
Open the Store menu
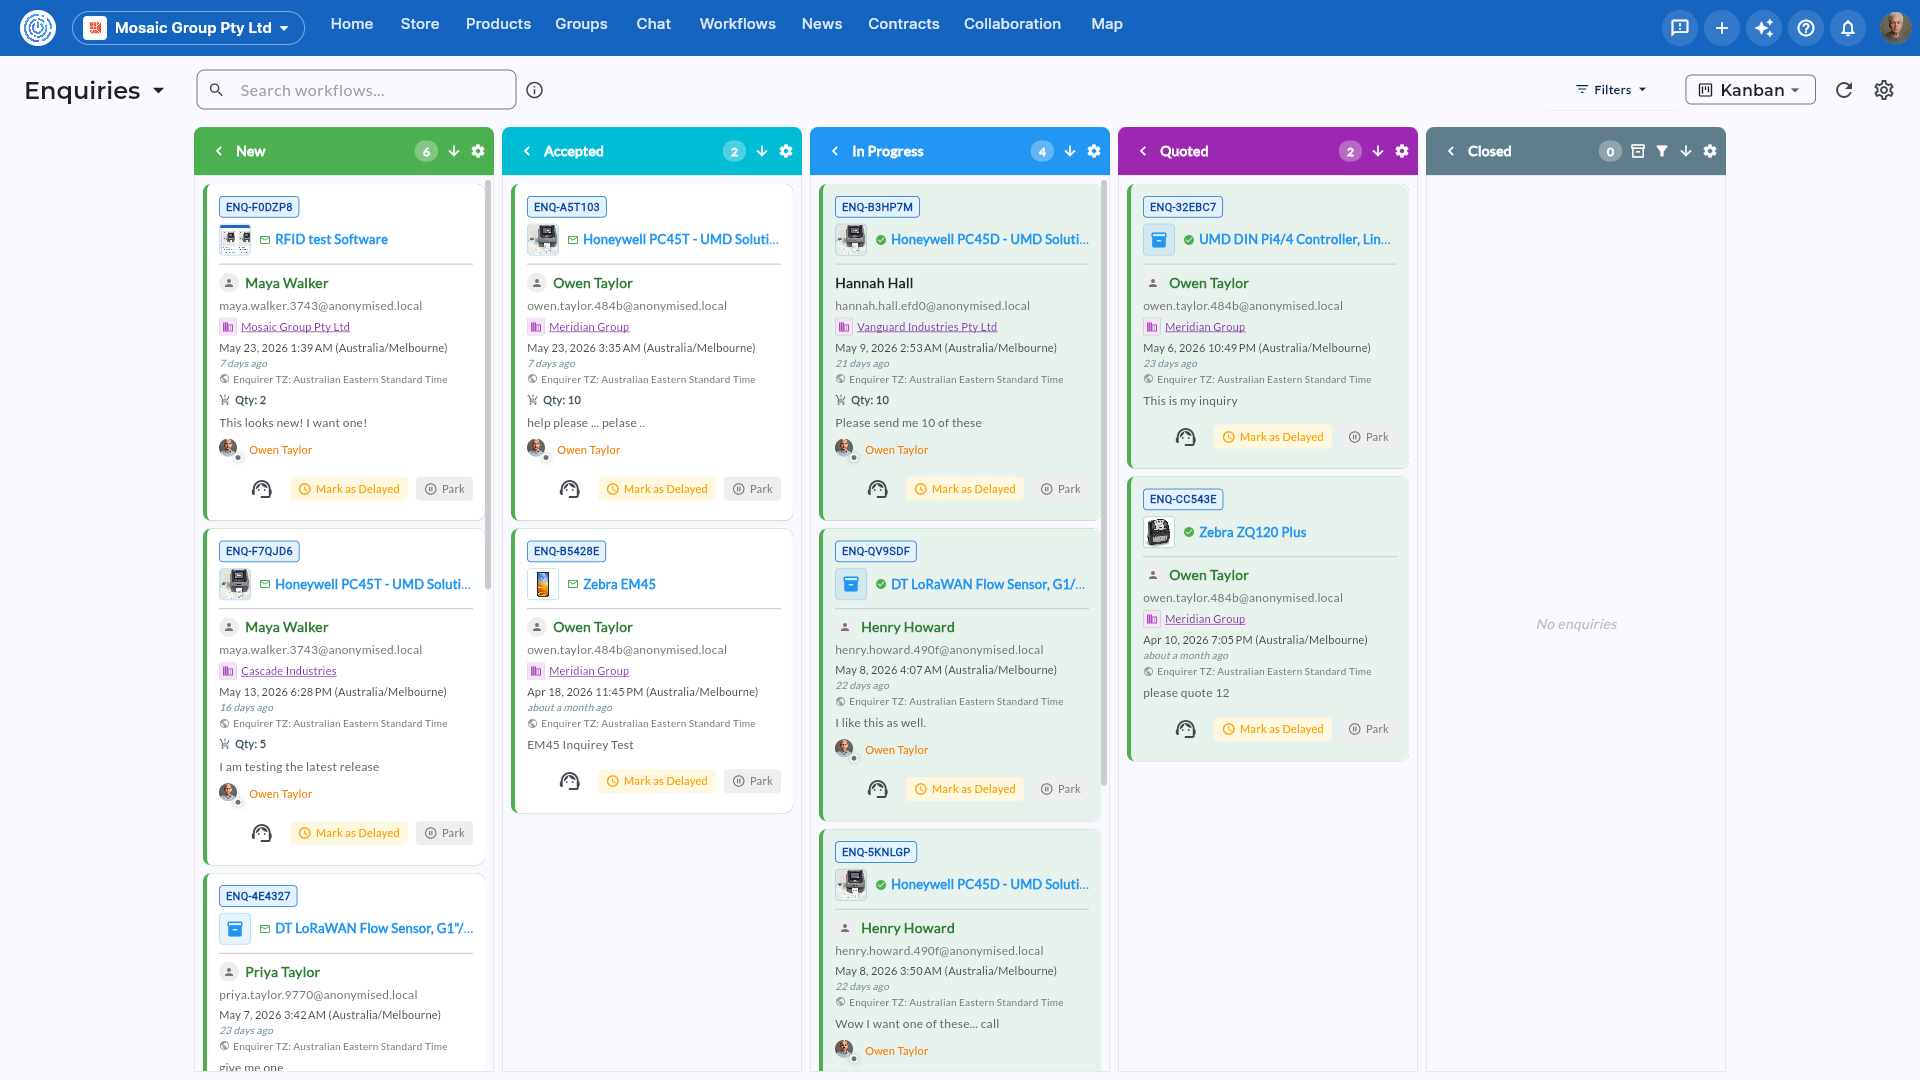[x=420, y=24]
